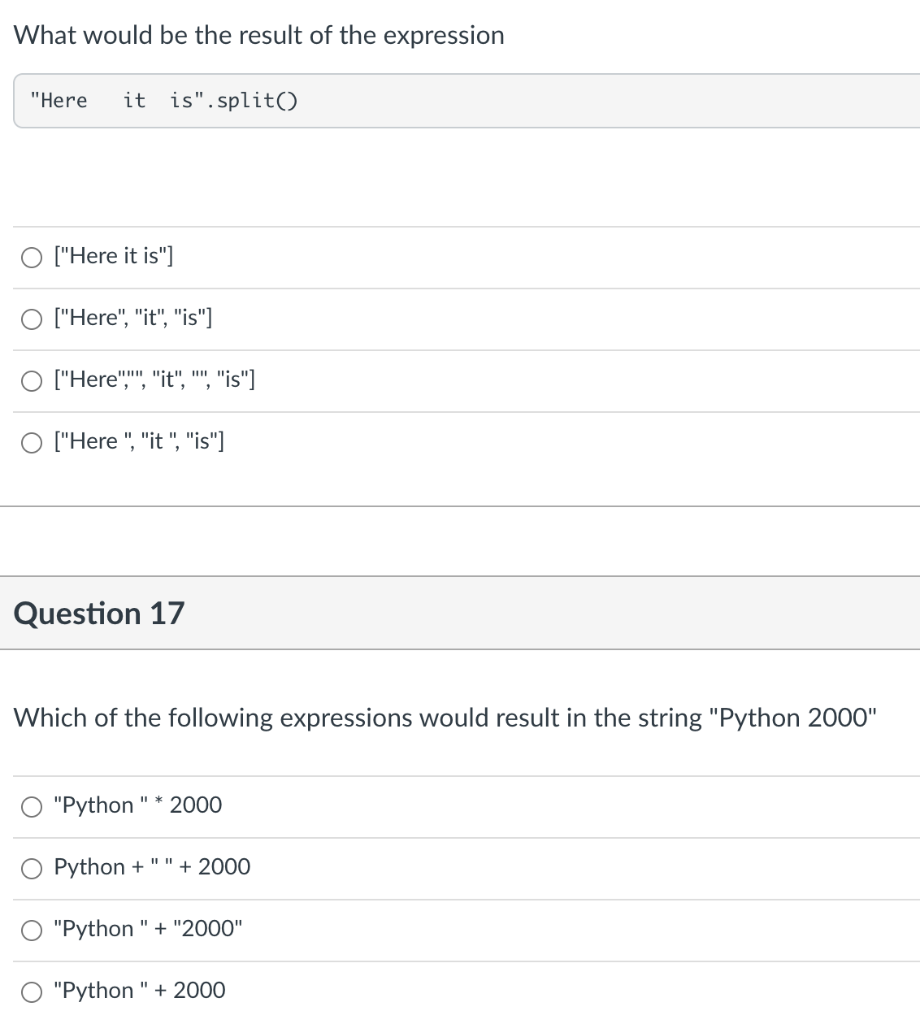Click label text ["Here ", "it ", "is"] with trailing spaces
920x1024 pixels.
[139, 442]
